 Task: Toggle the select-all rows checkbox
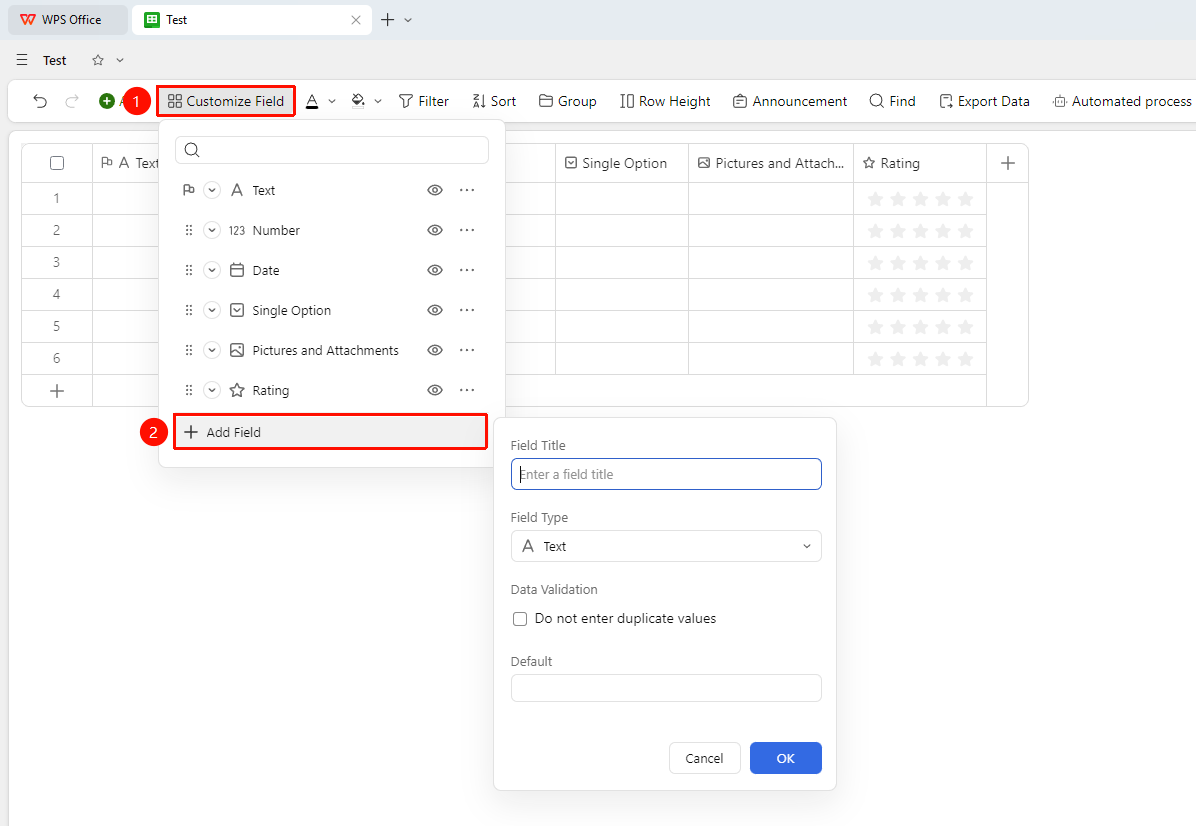click(x=56, y=163)
